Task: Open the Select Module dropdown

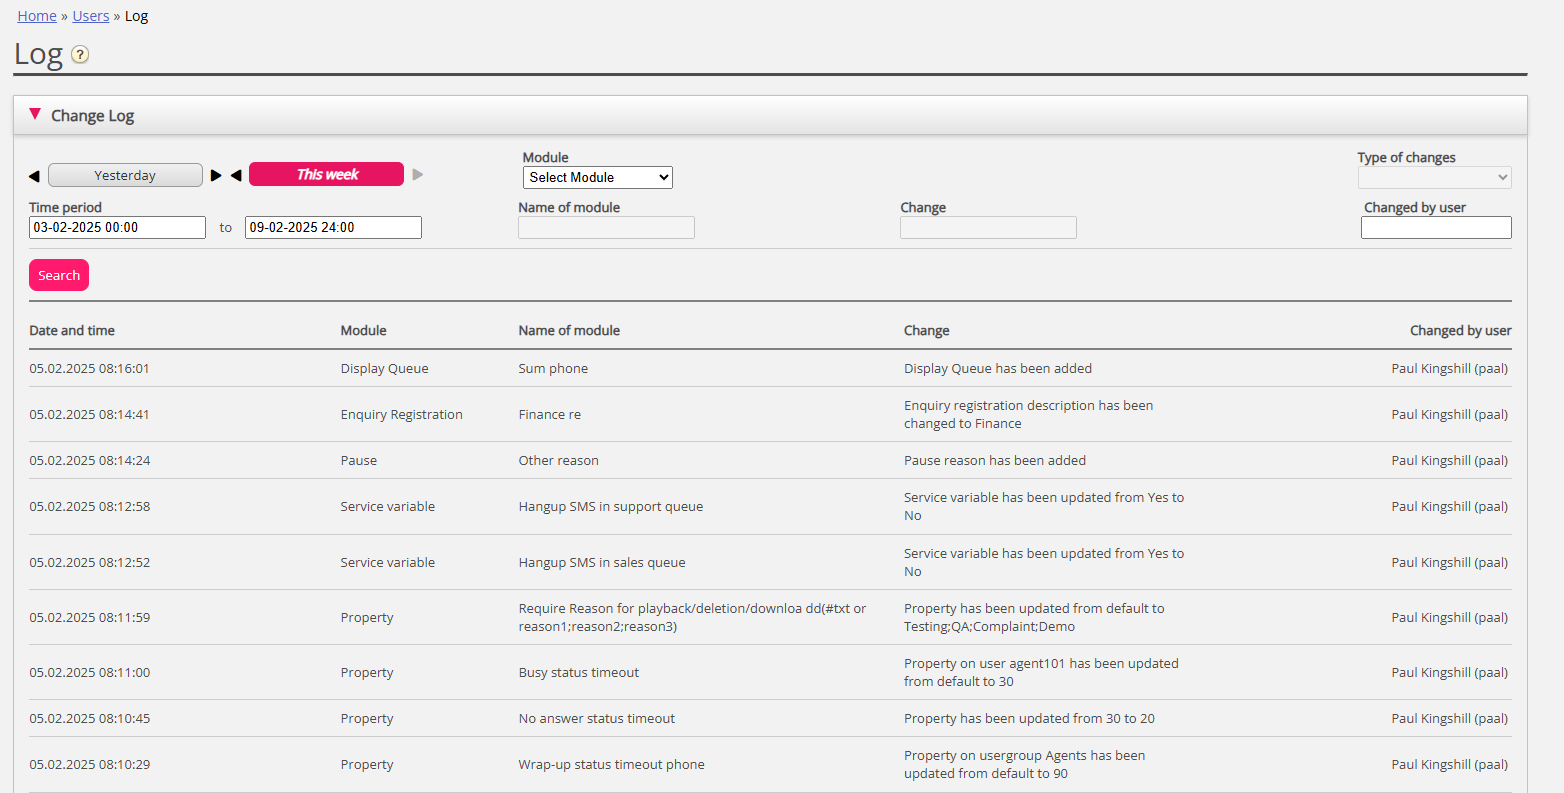Action: pos(597,177)
